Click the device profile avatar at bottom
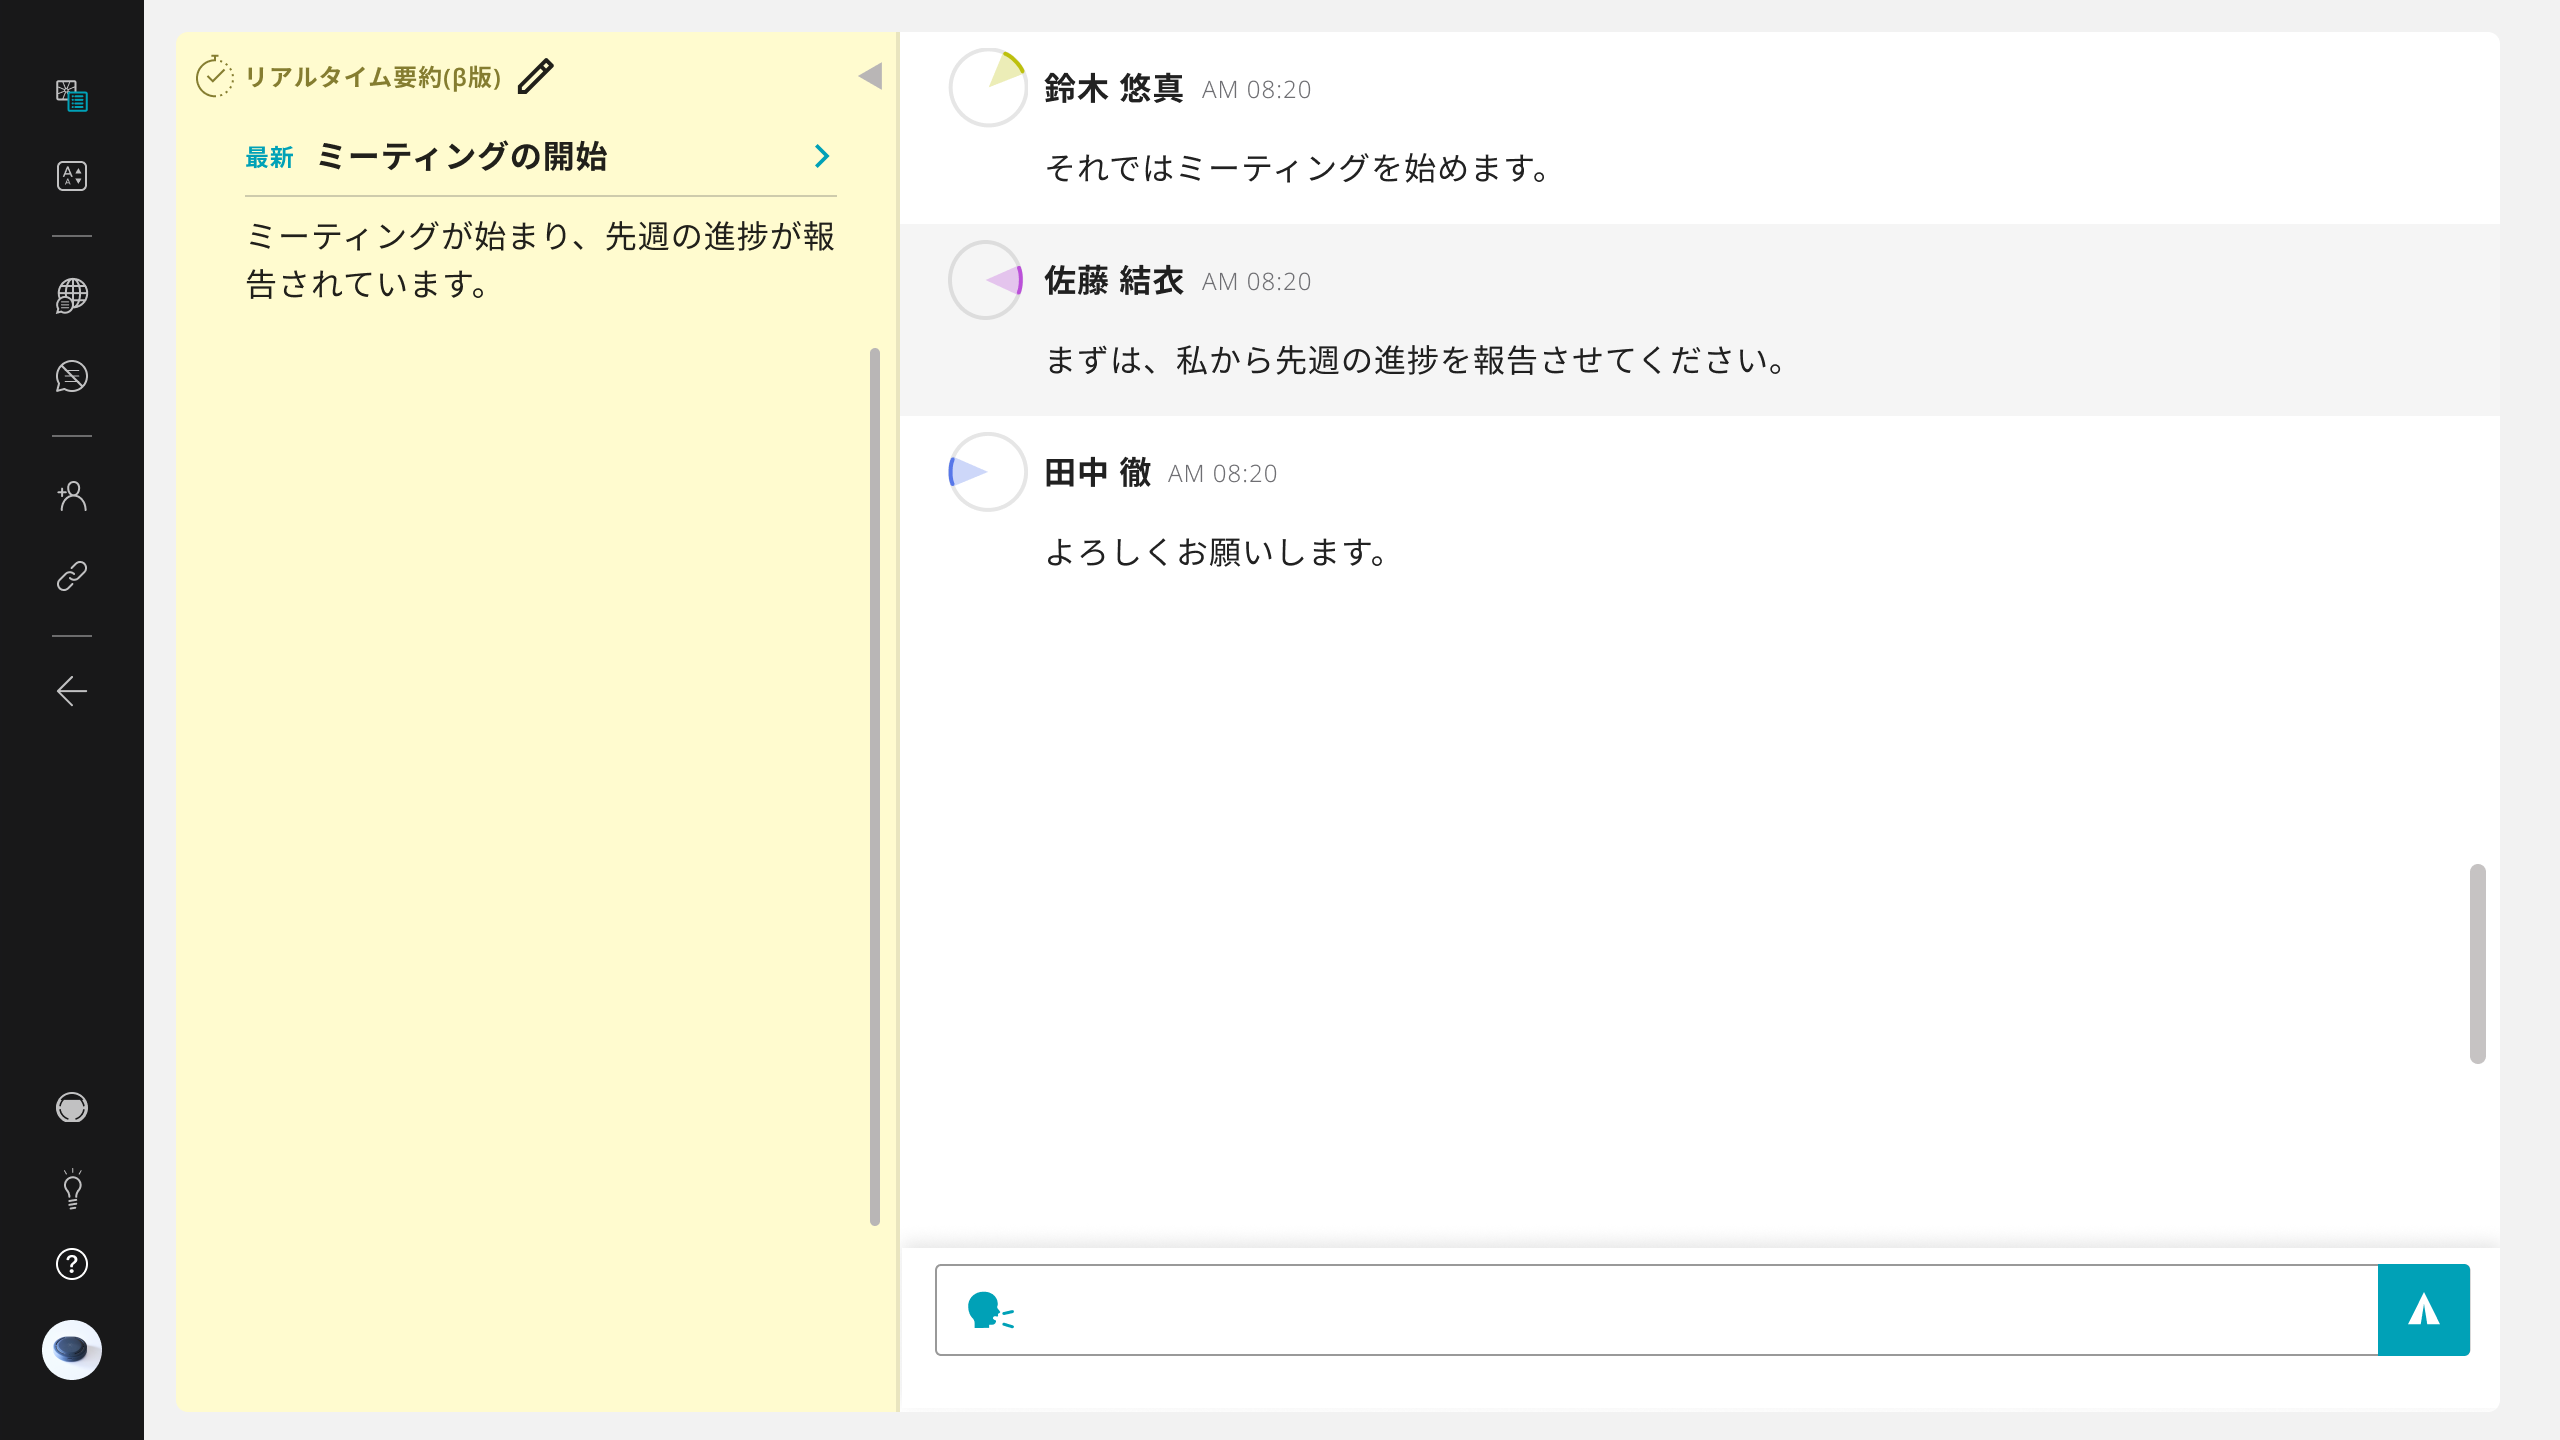 (71, 1350)
